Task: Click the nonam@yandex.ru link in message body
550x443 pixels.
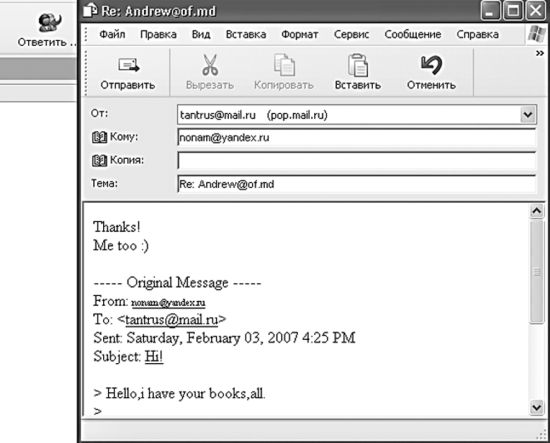Action: point(168,302)
